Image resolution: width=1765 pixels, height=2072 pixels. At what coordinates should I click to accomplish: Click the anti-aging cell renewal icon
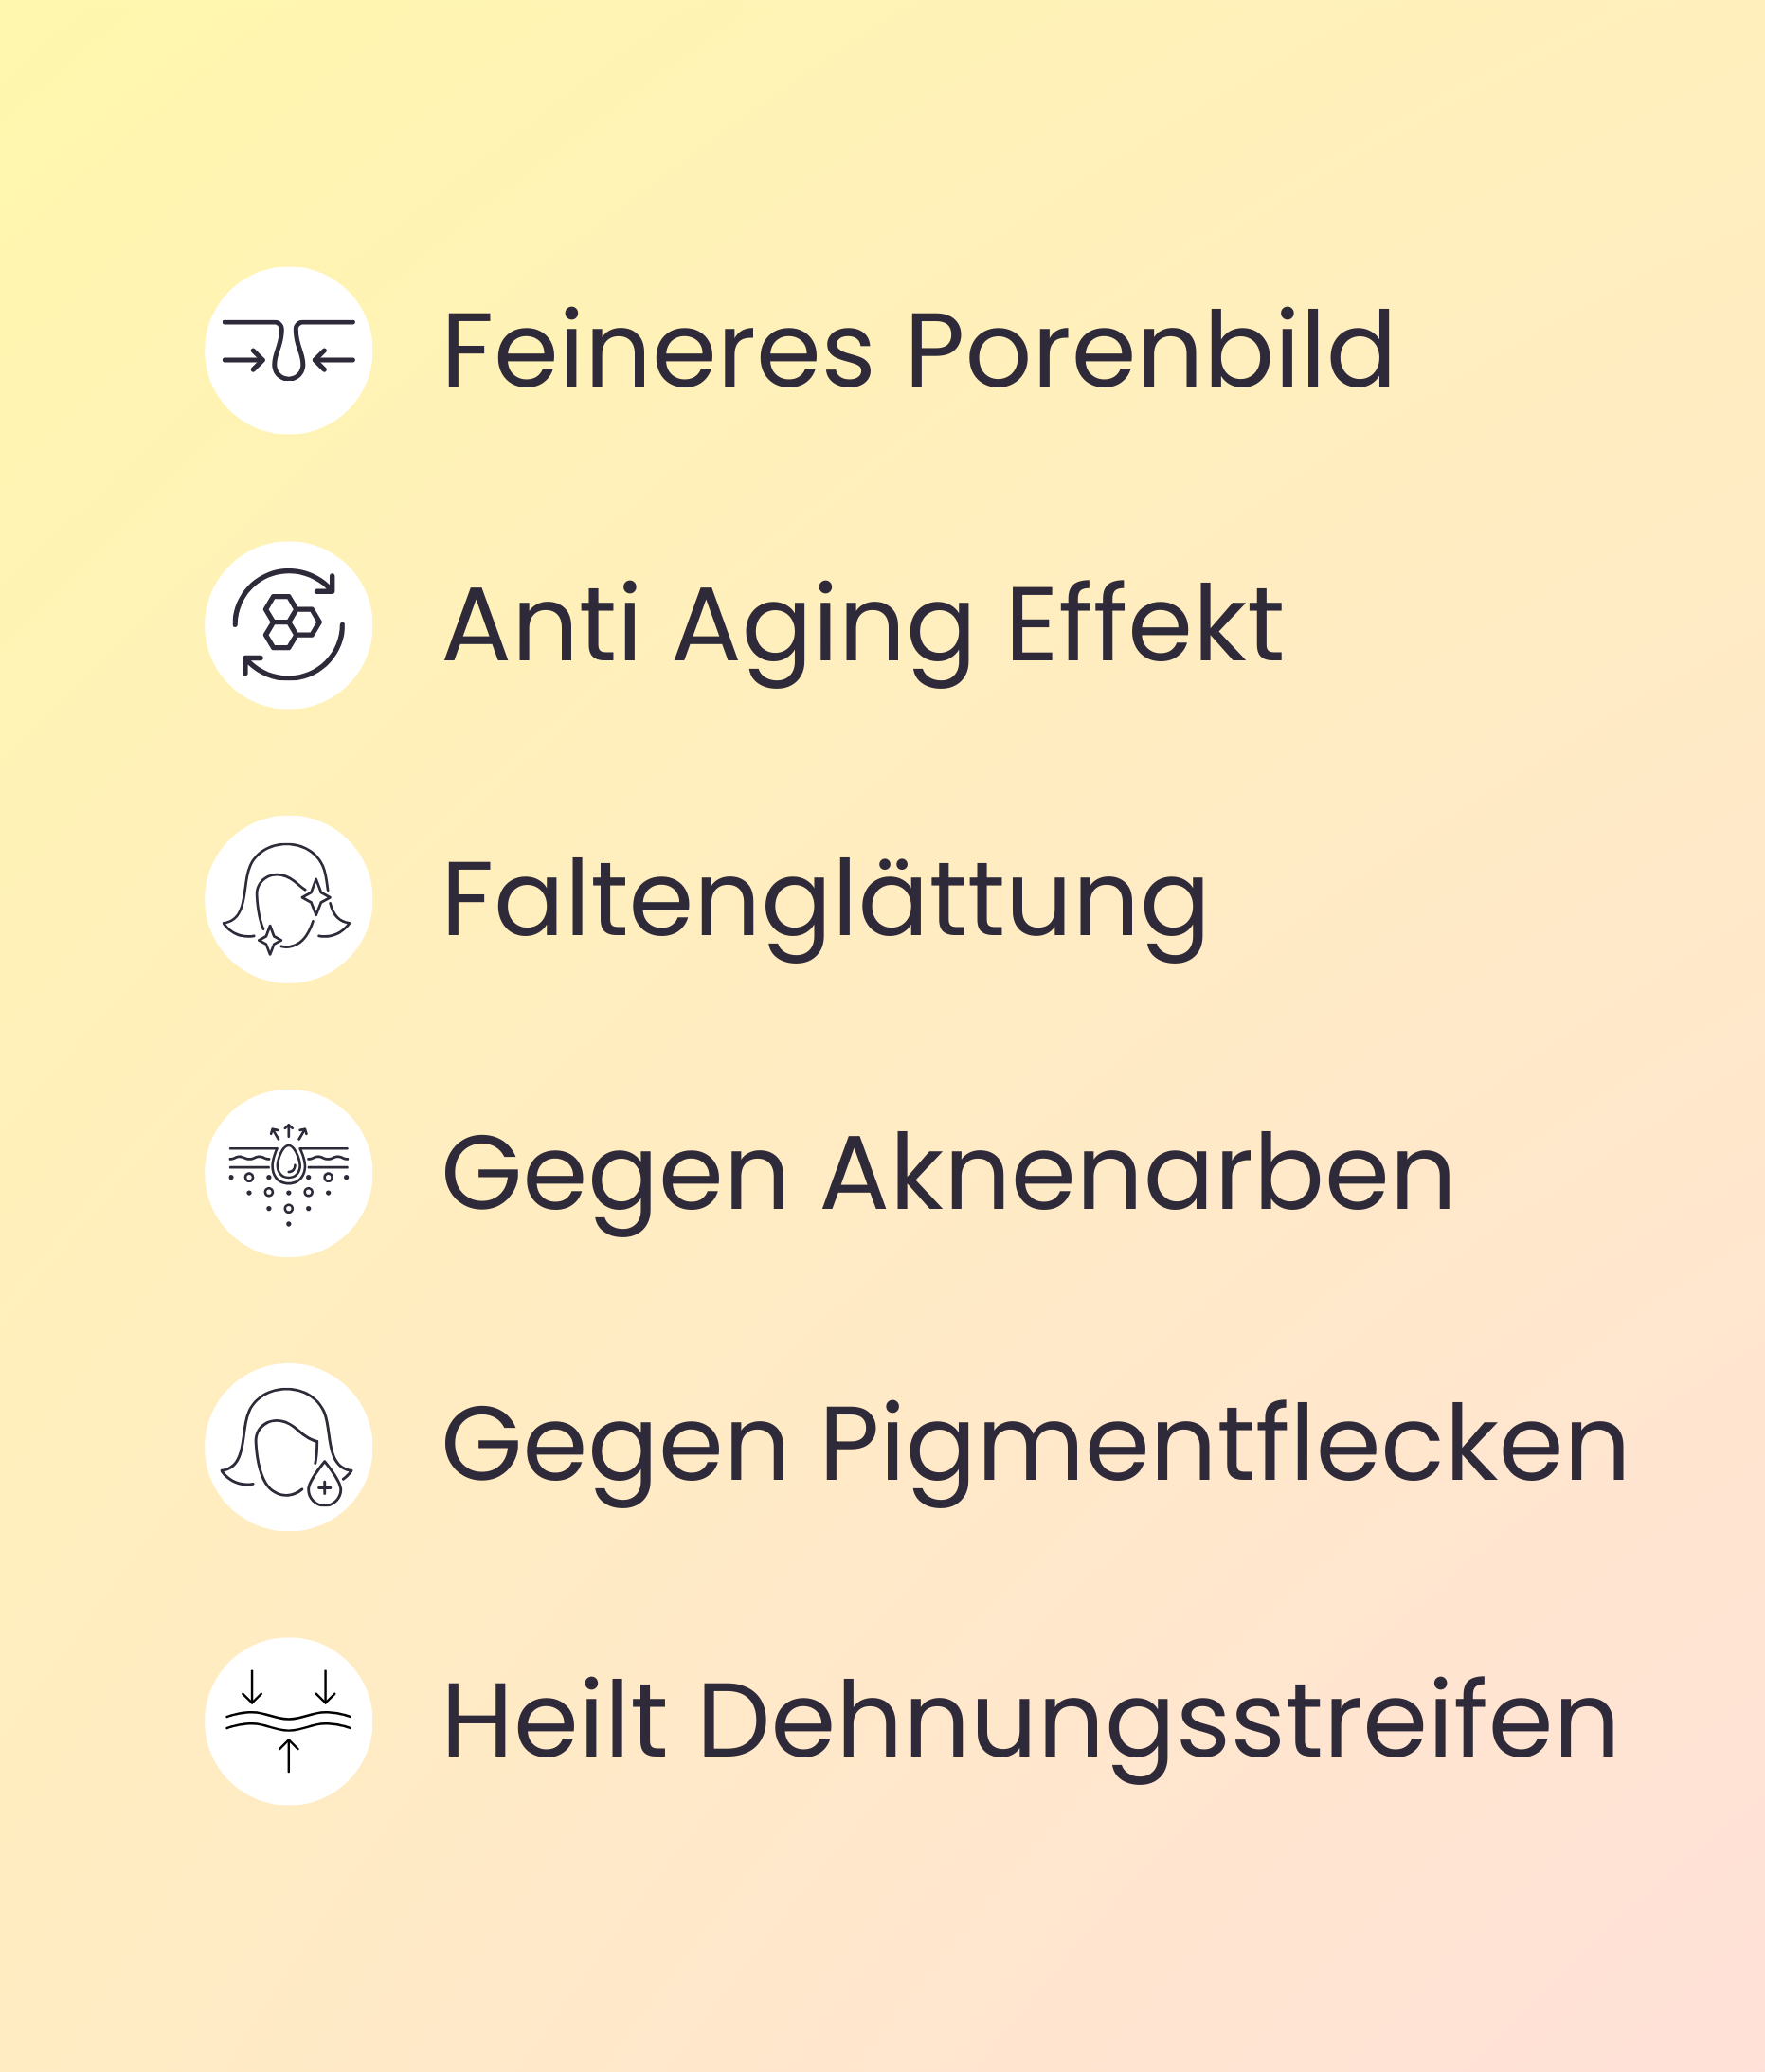[288, 625]
